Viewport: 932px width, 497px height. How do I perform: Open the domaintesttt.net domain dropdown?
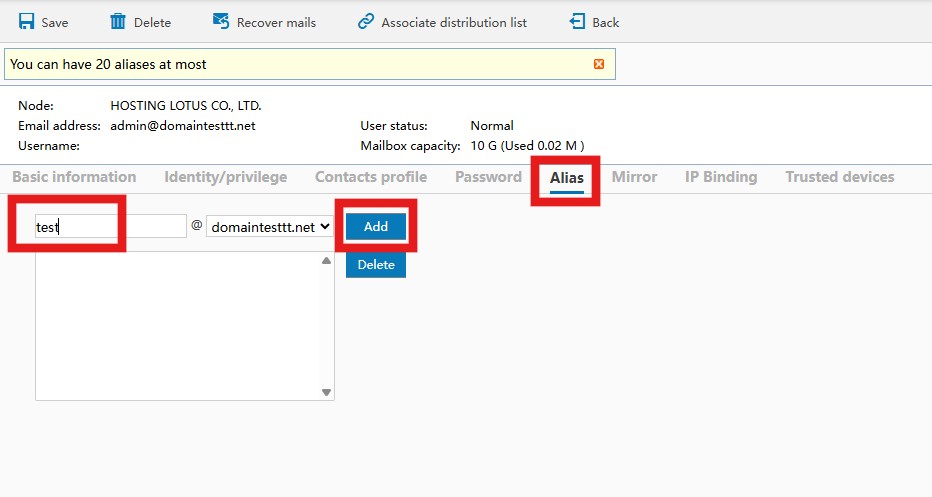269,227
